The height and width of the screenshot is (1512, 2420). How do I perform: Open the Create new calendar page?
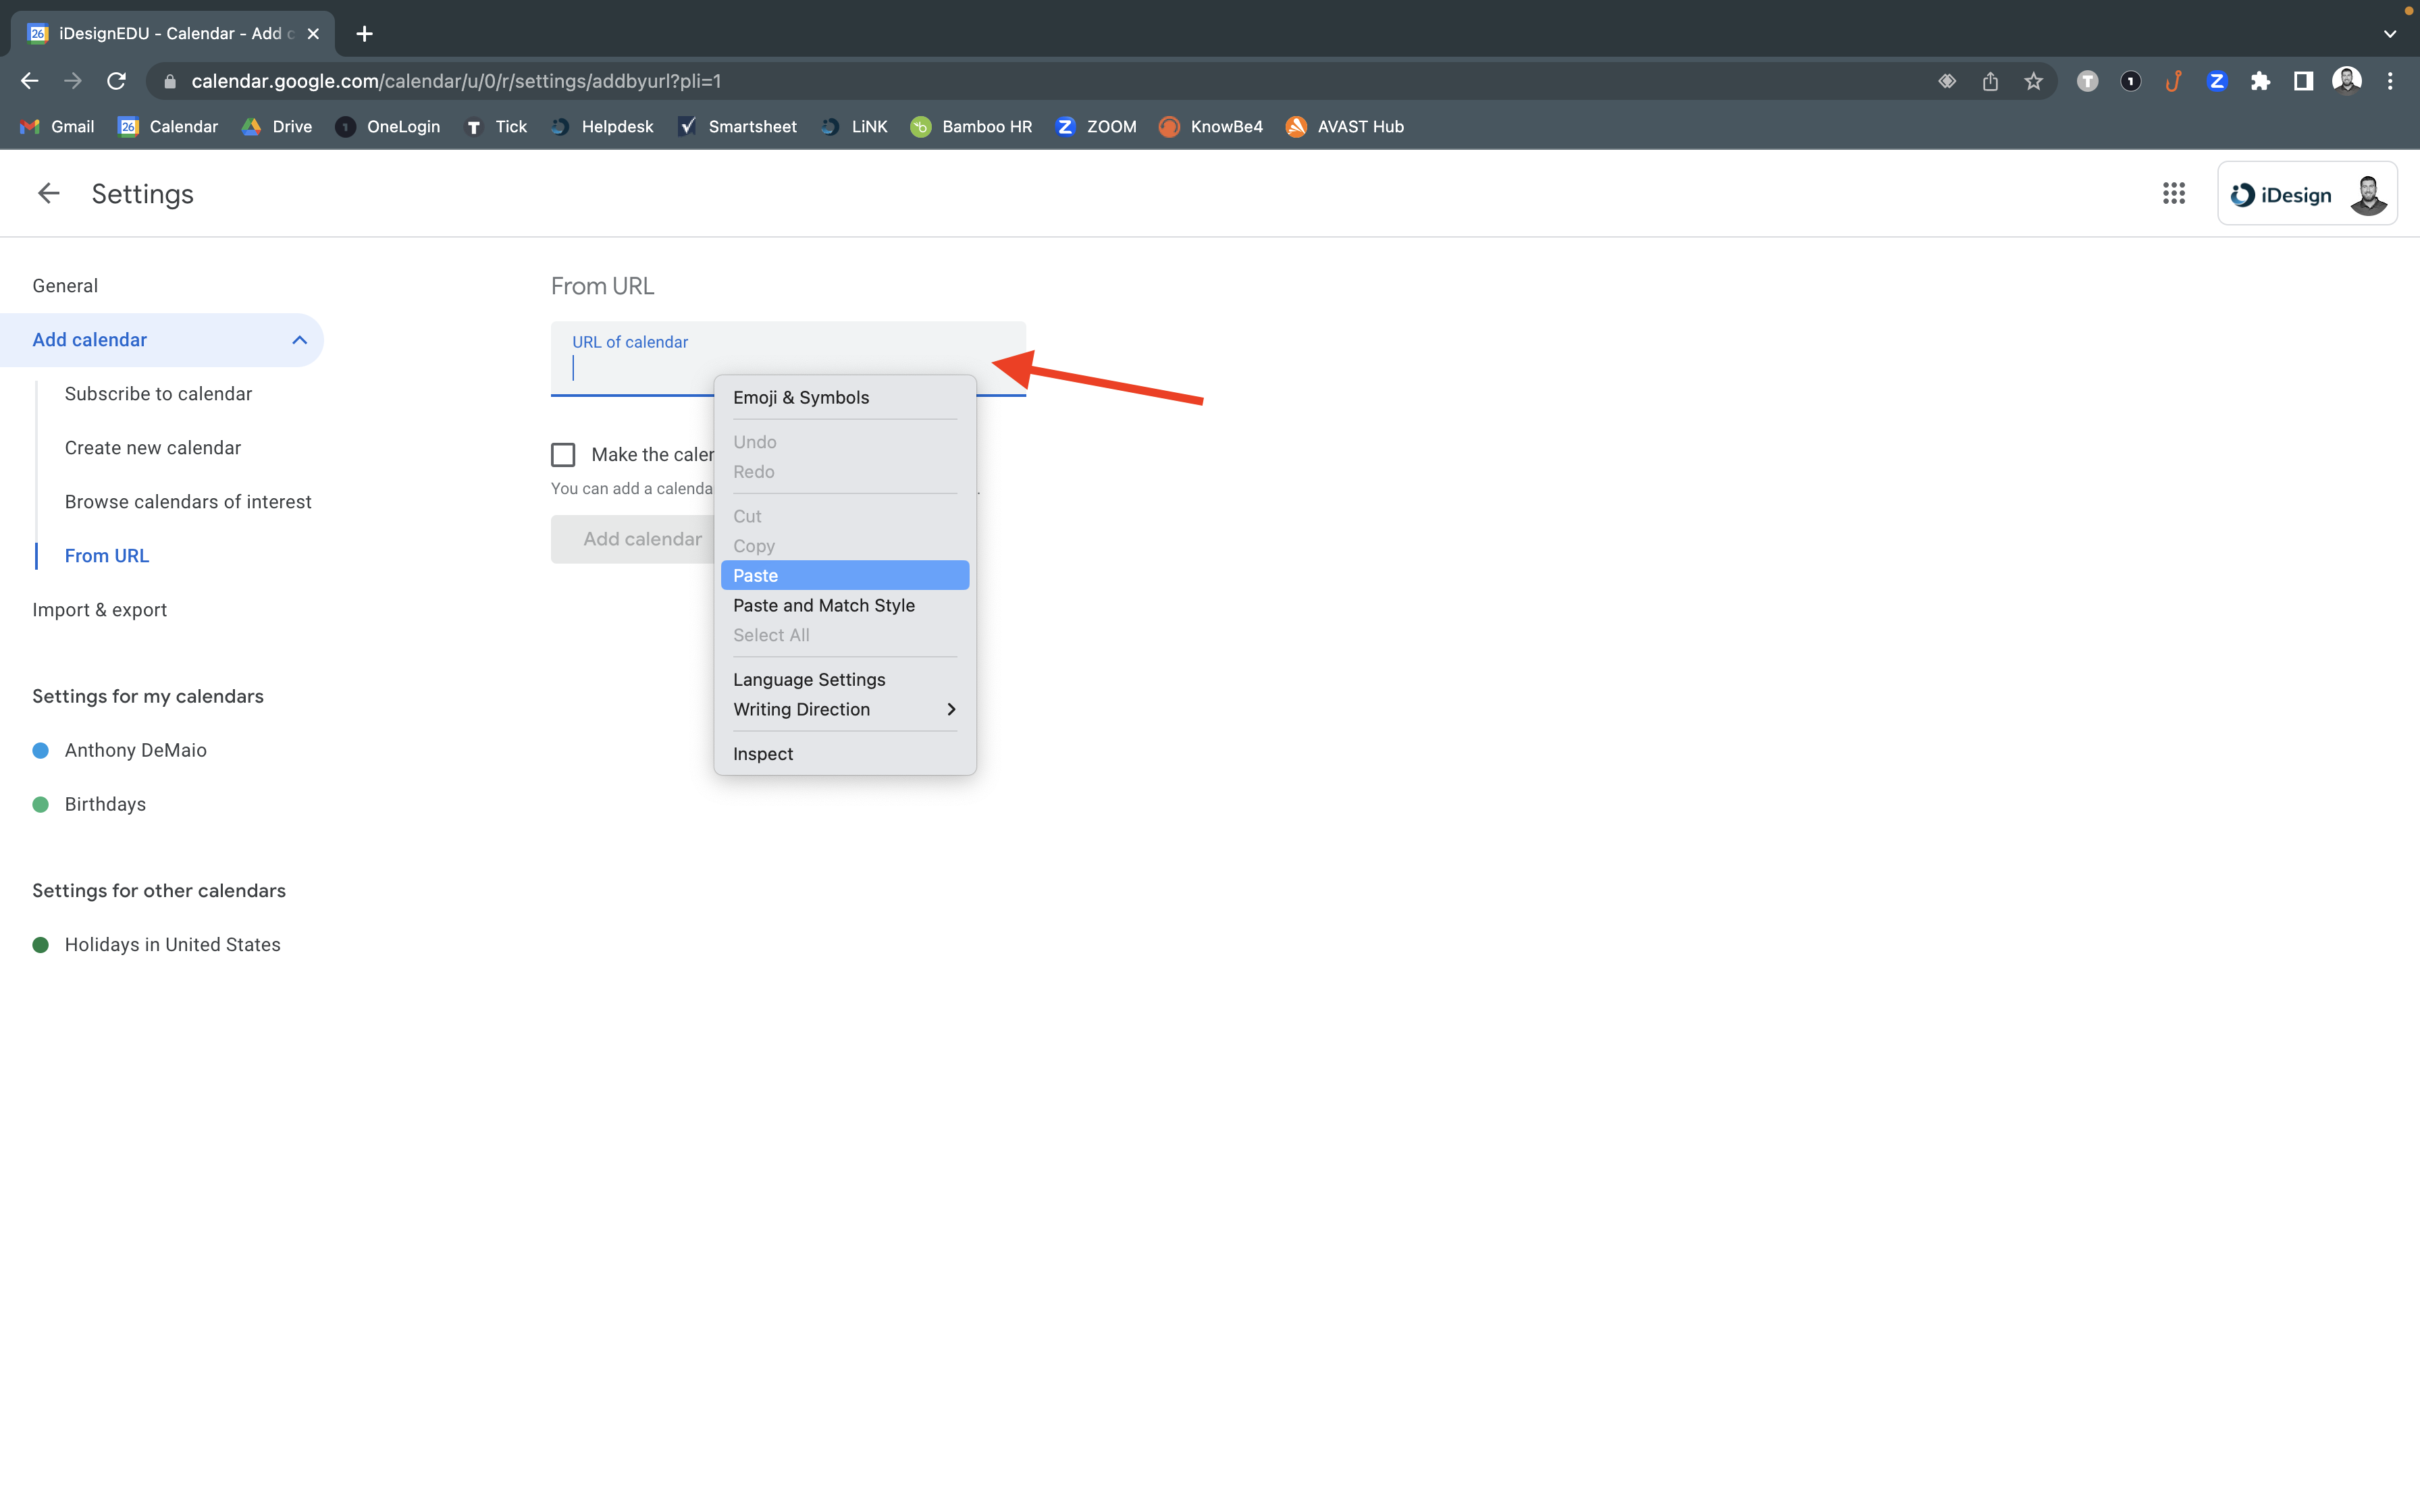pyautogui.click(x=153, y=448)
